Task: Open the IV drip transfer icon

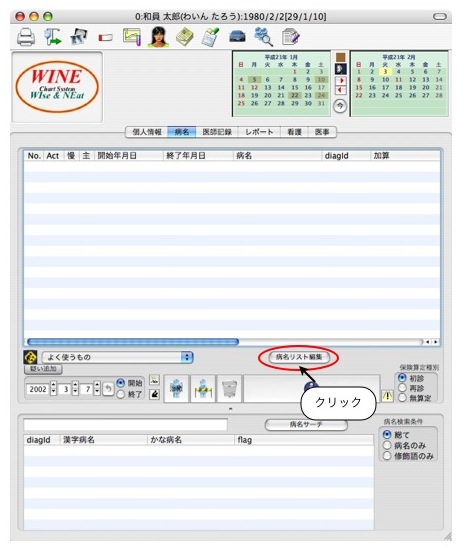Action: click(x=52, y=37)
